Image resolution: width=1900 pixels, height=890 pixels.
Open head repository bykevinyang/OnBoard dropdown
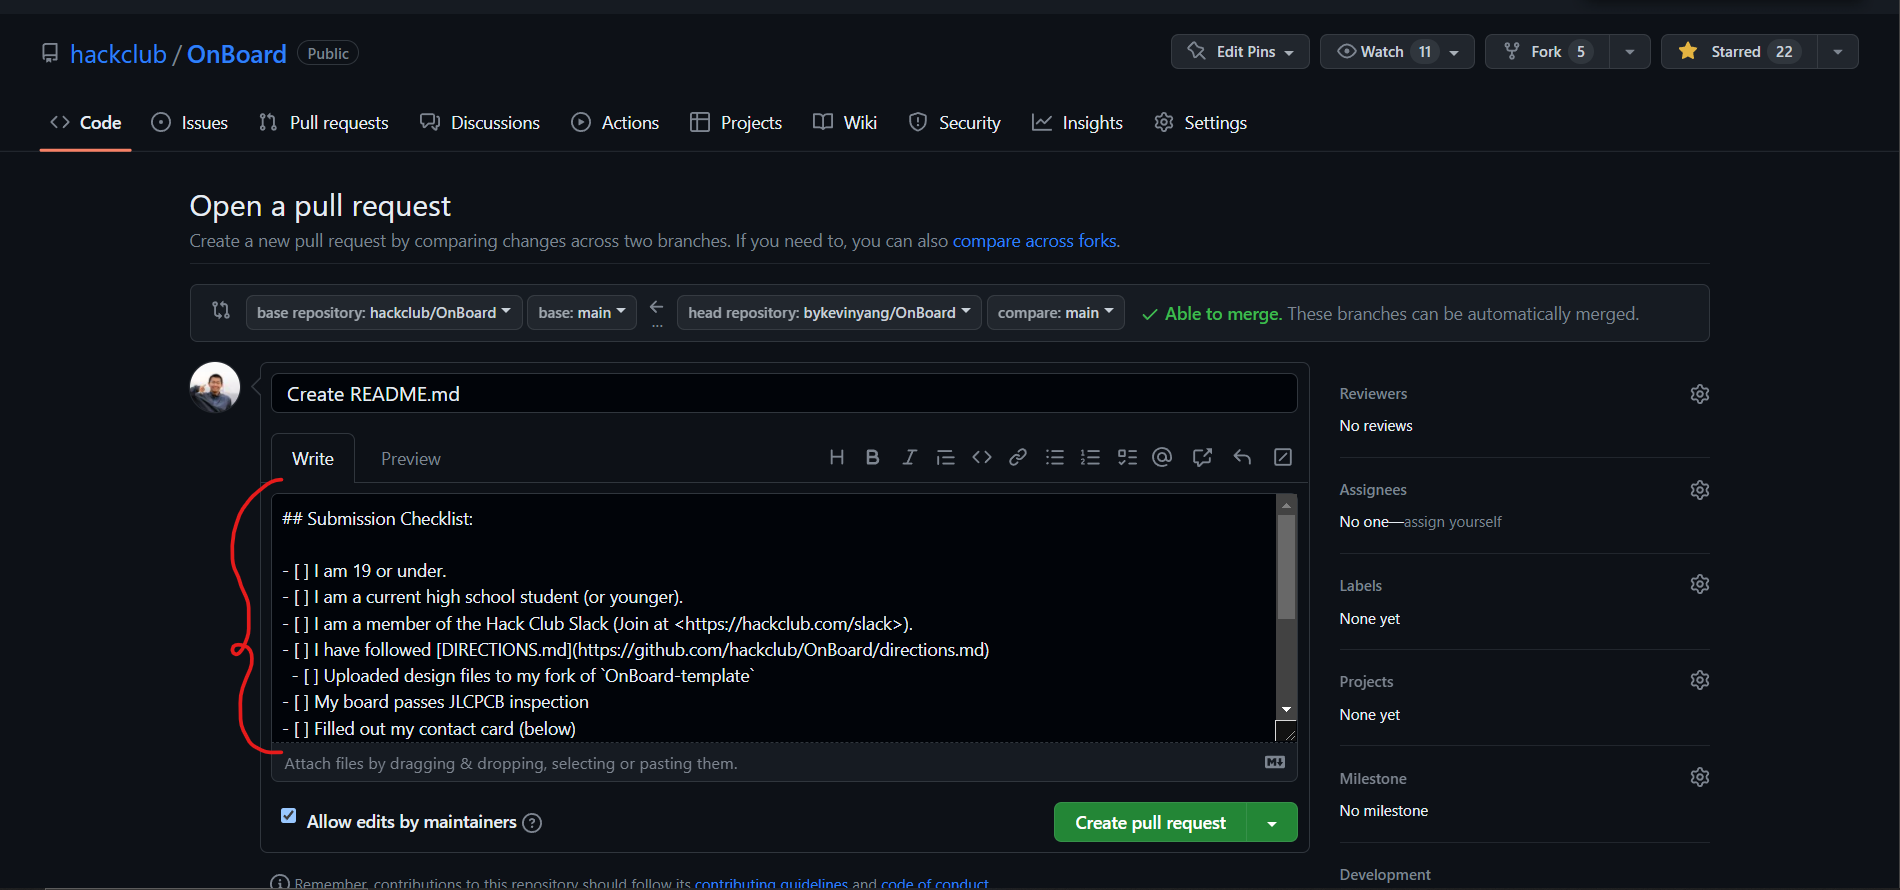pos(829,313)
